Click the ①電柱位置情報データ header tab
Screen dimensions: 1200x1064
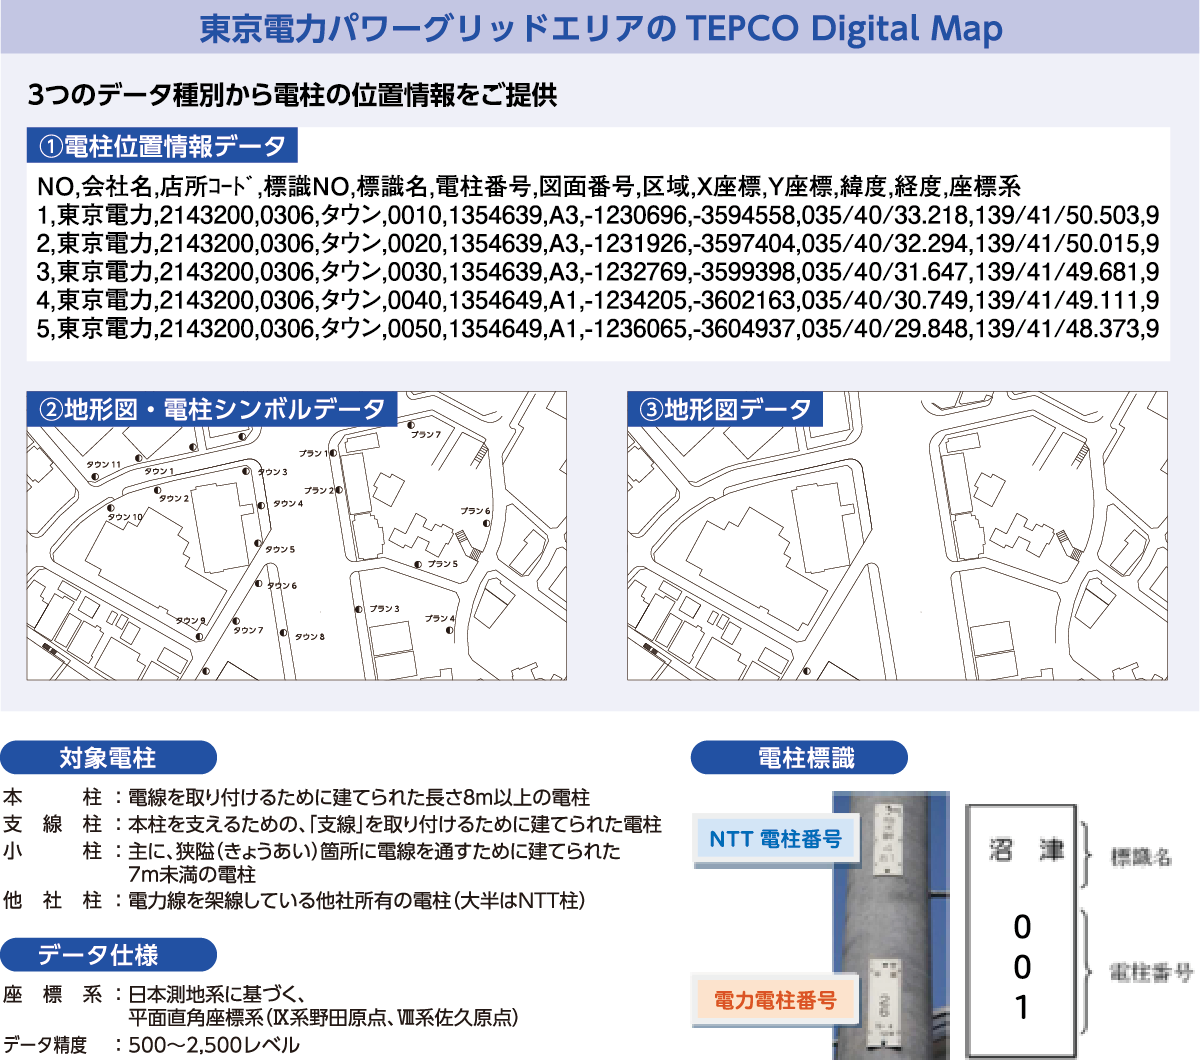[162, 146]
